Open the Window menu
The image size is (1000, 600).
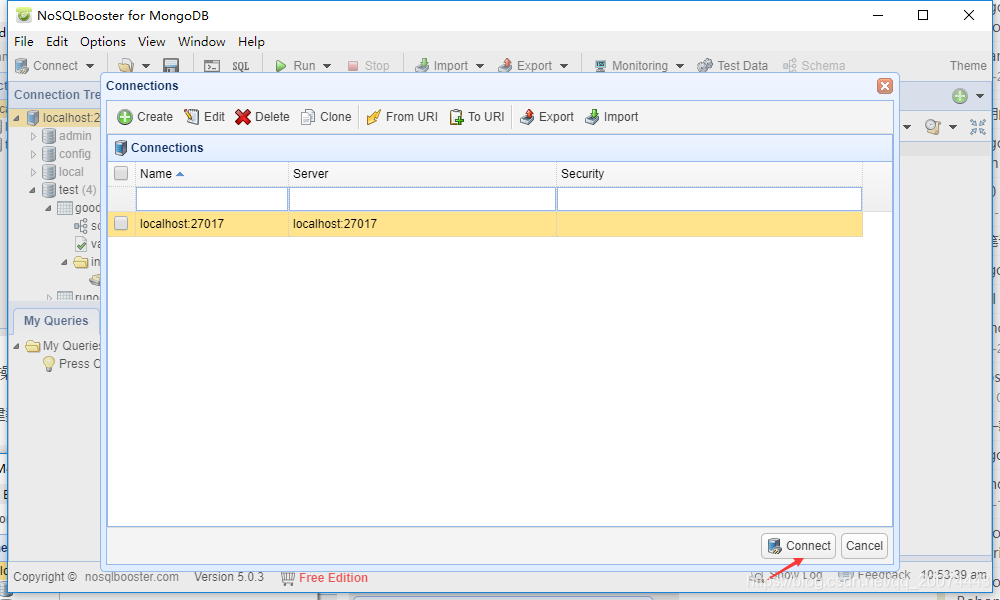click(x=202, y=41)
